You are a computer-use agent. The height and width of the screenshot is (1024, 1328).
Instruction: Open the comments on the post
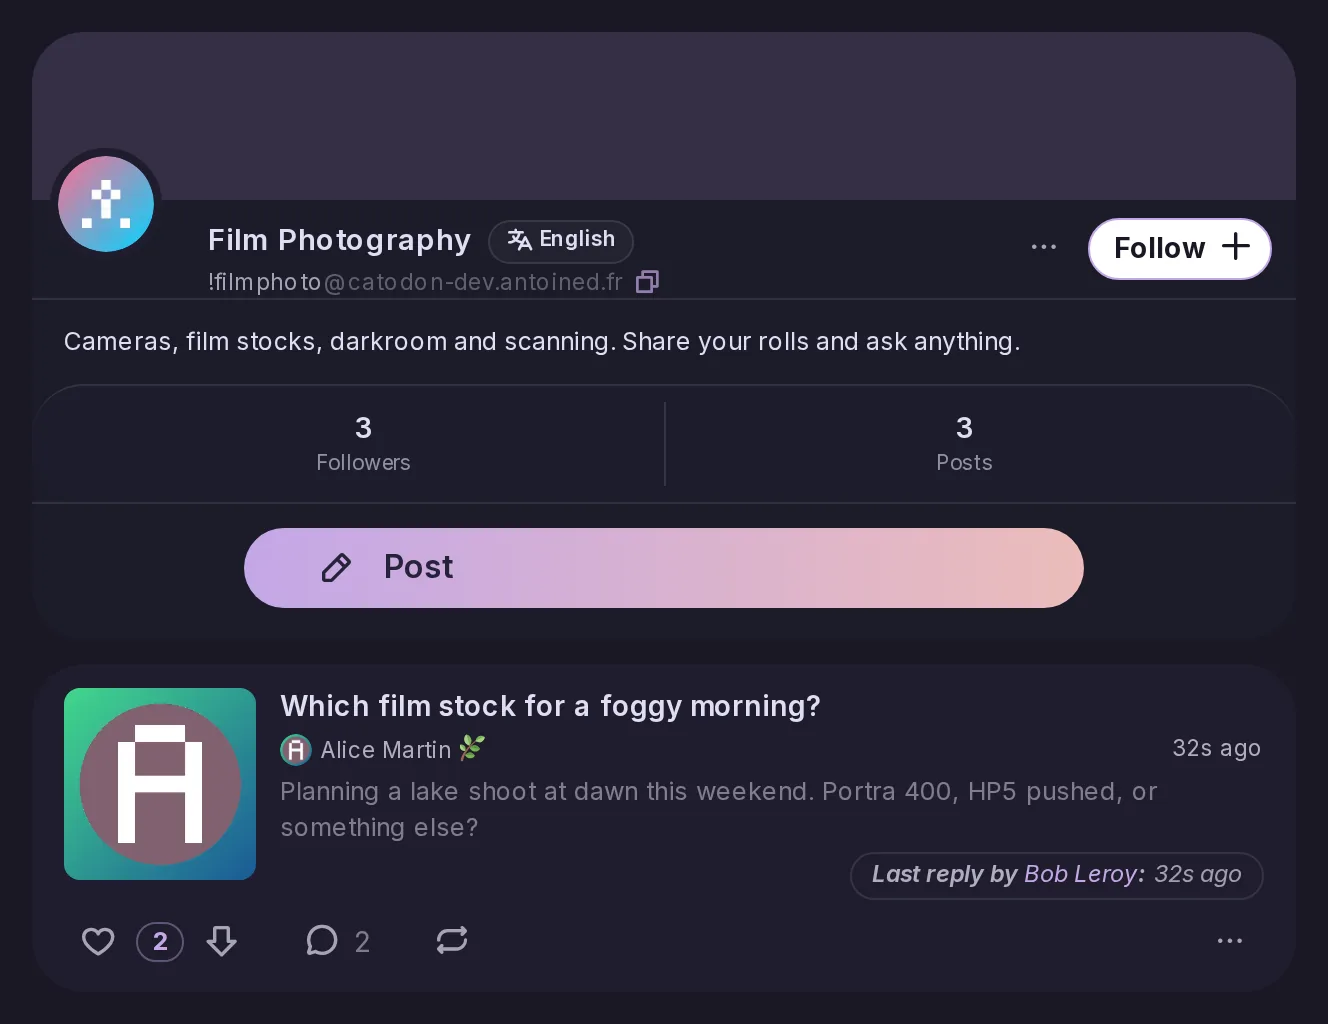322,941
